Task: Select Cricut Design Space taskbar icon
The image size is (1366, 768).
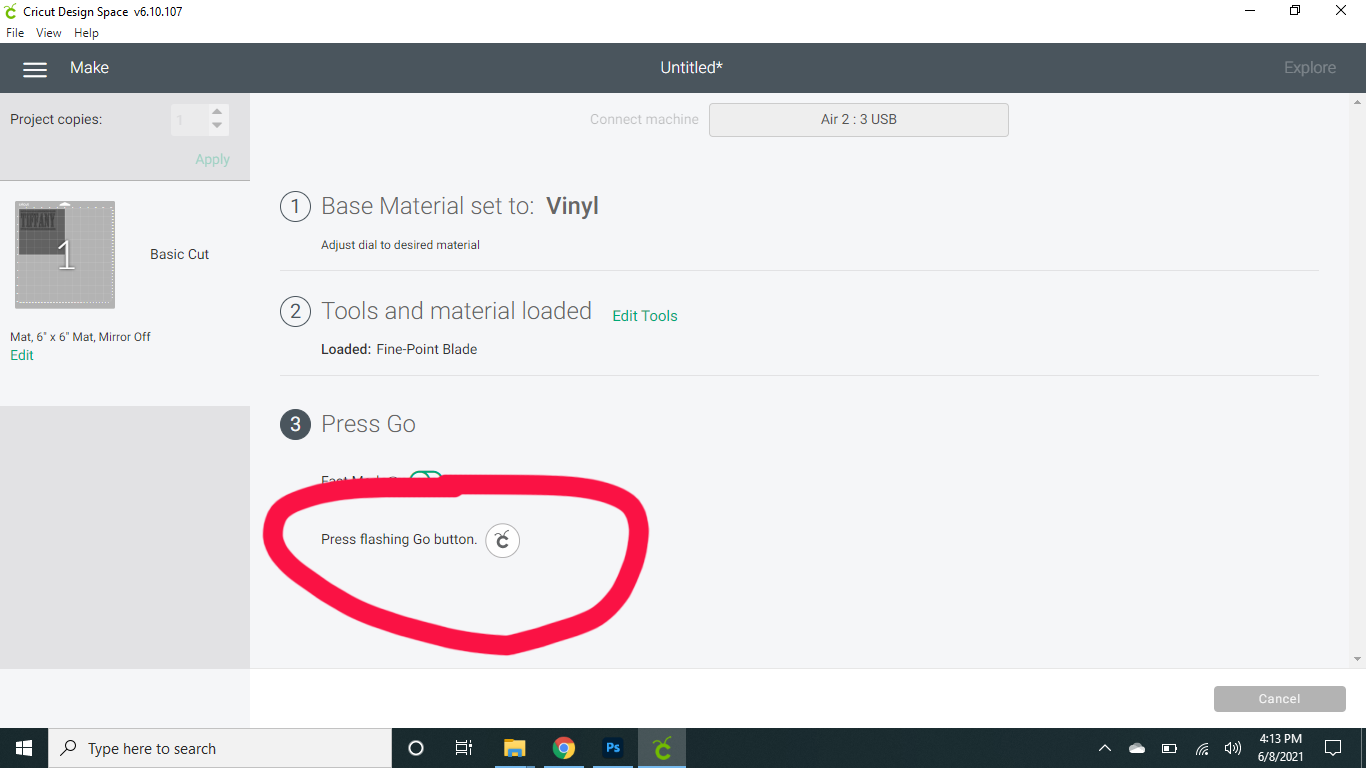Action: (662, 748)
